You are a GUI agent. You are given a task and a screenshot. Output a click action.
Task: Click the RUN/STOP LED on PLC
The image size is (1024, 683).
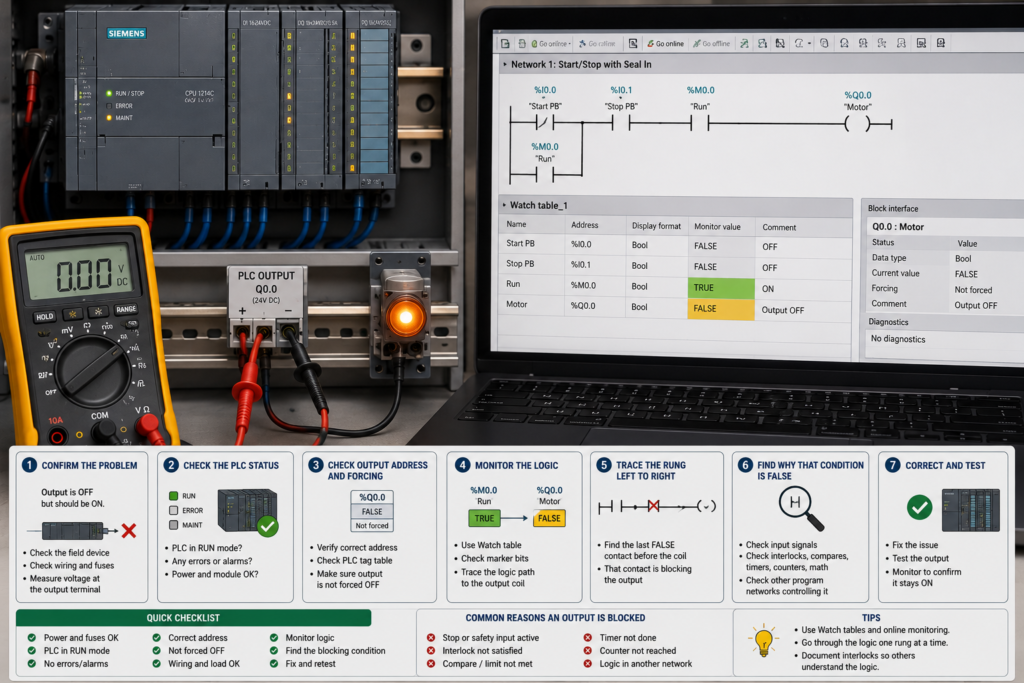pos(109,93)
